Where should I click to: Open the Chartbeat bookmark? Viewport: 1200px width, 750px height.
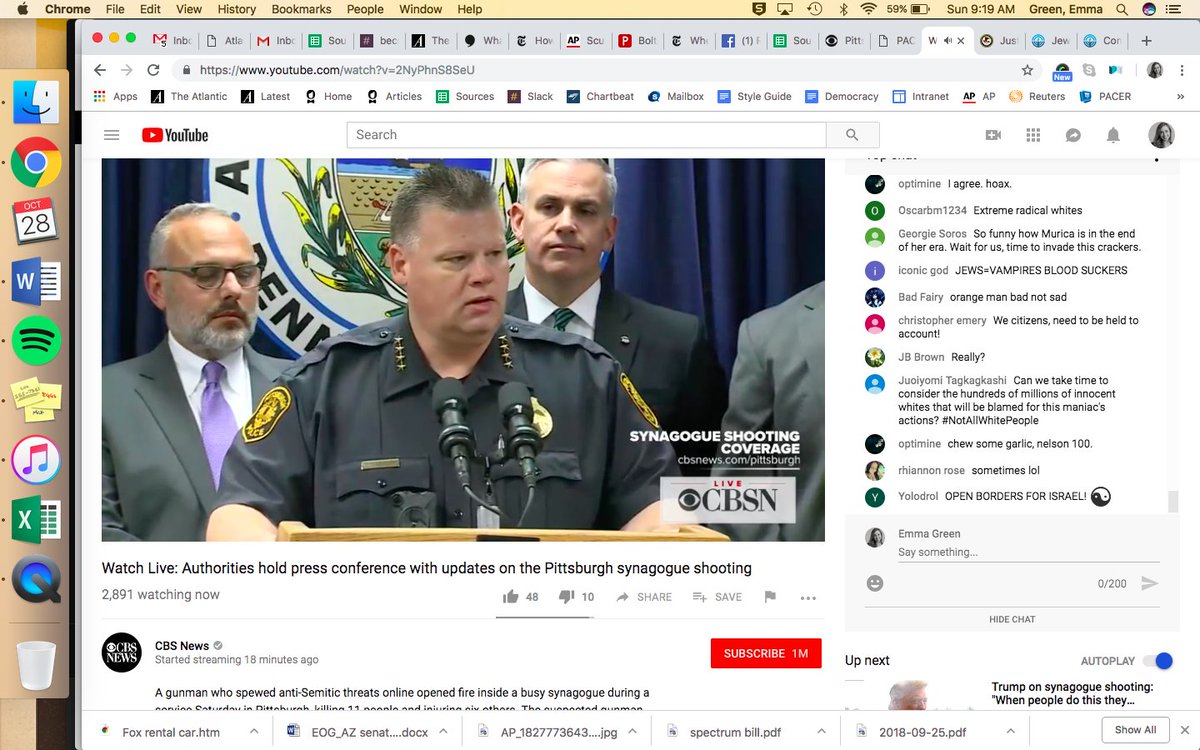[600, 97]
